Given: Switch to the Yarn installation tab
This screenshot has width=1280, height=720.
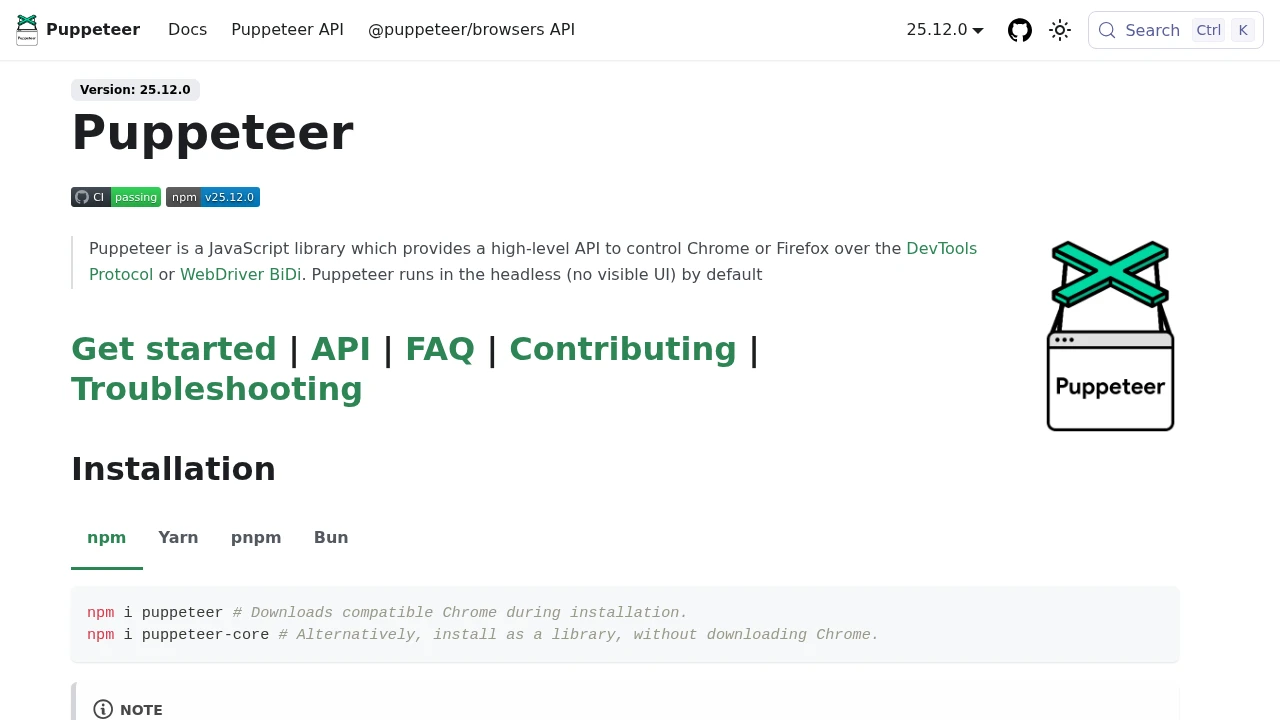Looking at the screenshot, I should tap(178, 538).
